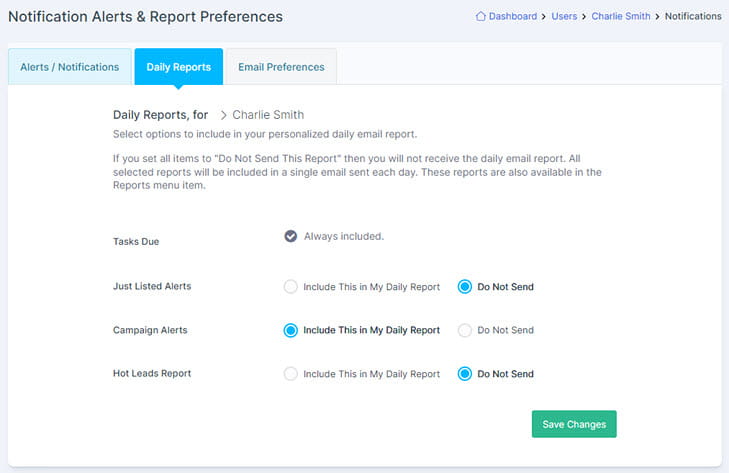This screenshot has width=729, height=473.
Task: Switch to Alerts / Notifications tab
Action: tap(70, 67)
